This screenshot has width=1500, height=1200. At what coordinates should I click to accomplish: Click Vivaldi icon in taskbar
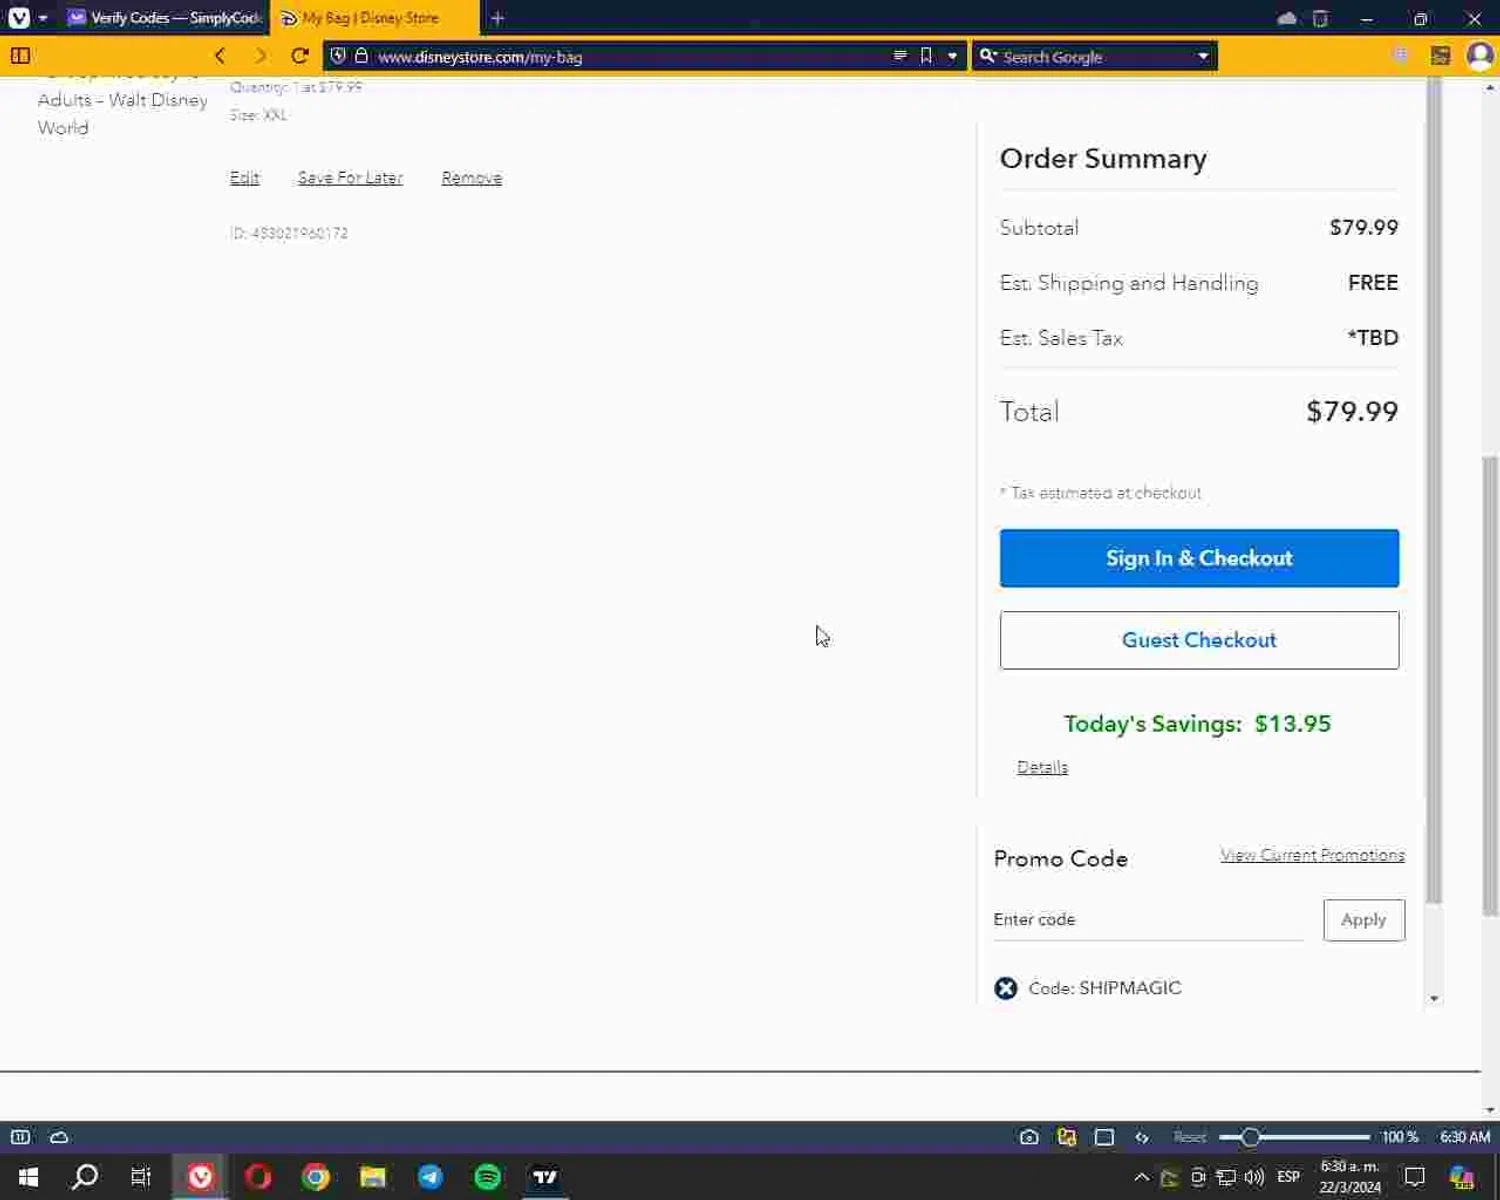[200, 1177]
